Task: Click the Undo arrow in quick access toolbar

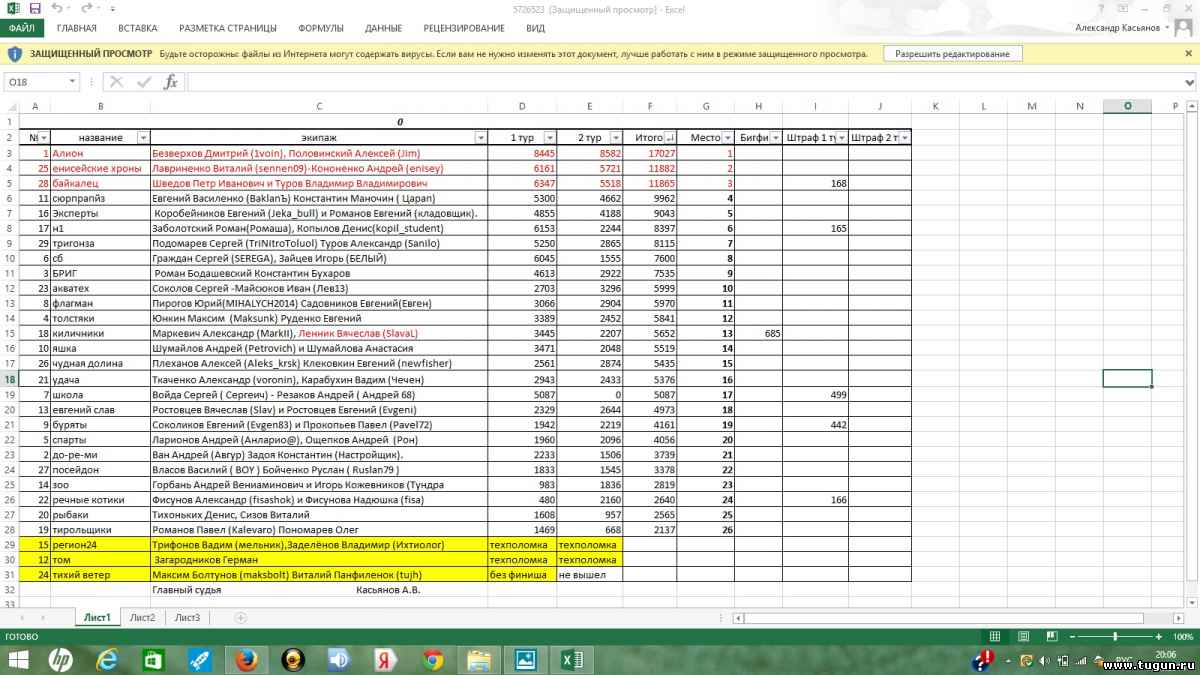Action: [x=56, y=8]
